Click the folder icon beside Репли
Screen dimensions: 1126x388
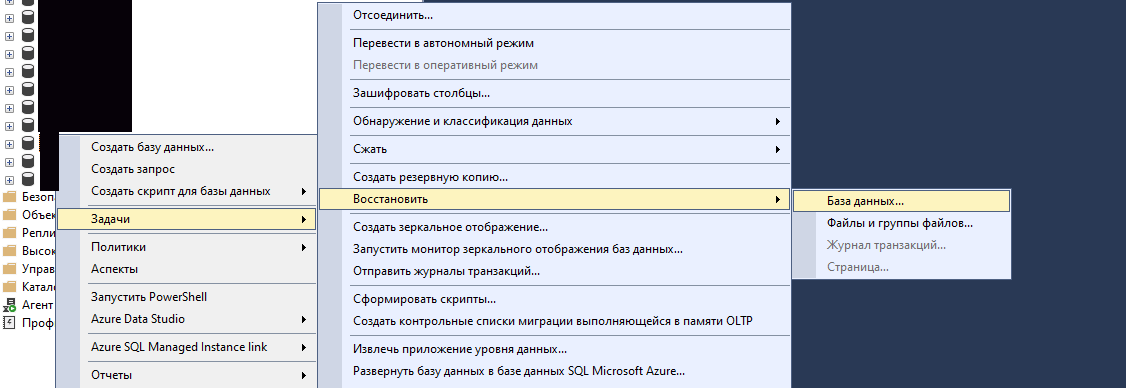(9, 233)
